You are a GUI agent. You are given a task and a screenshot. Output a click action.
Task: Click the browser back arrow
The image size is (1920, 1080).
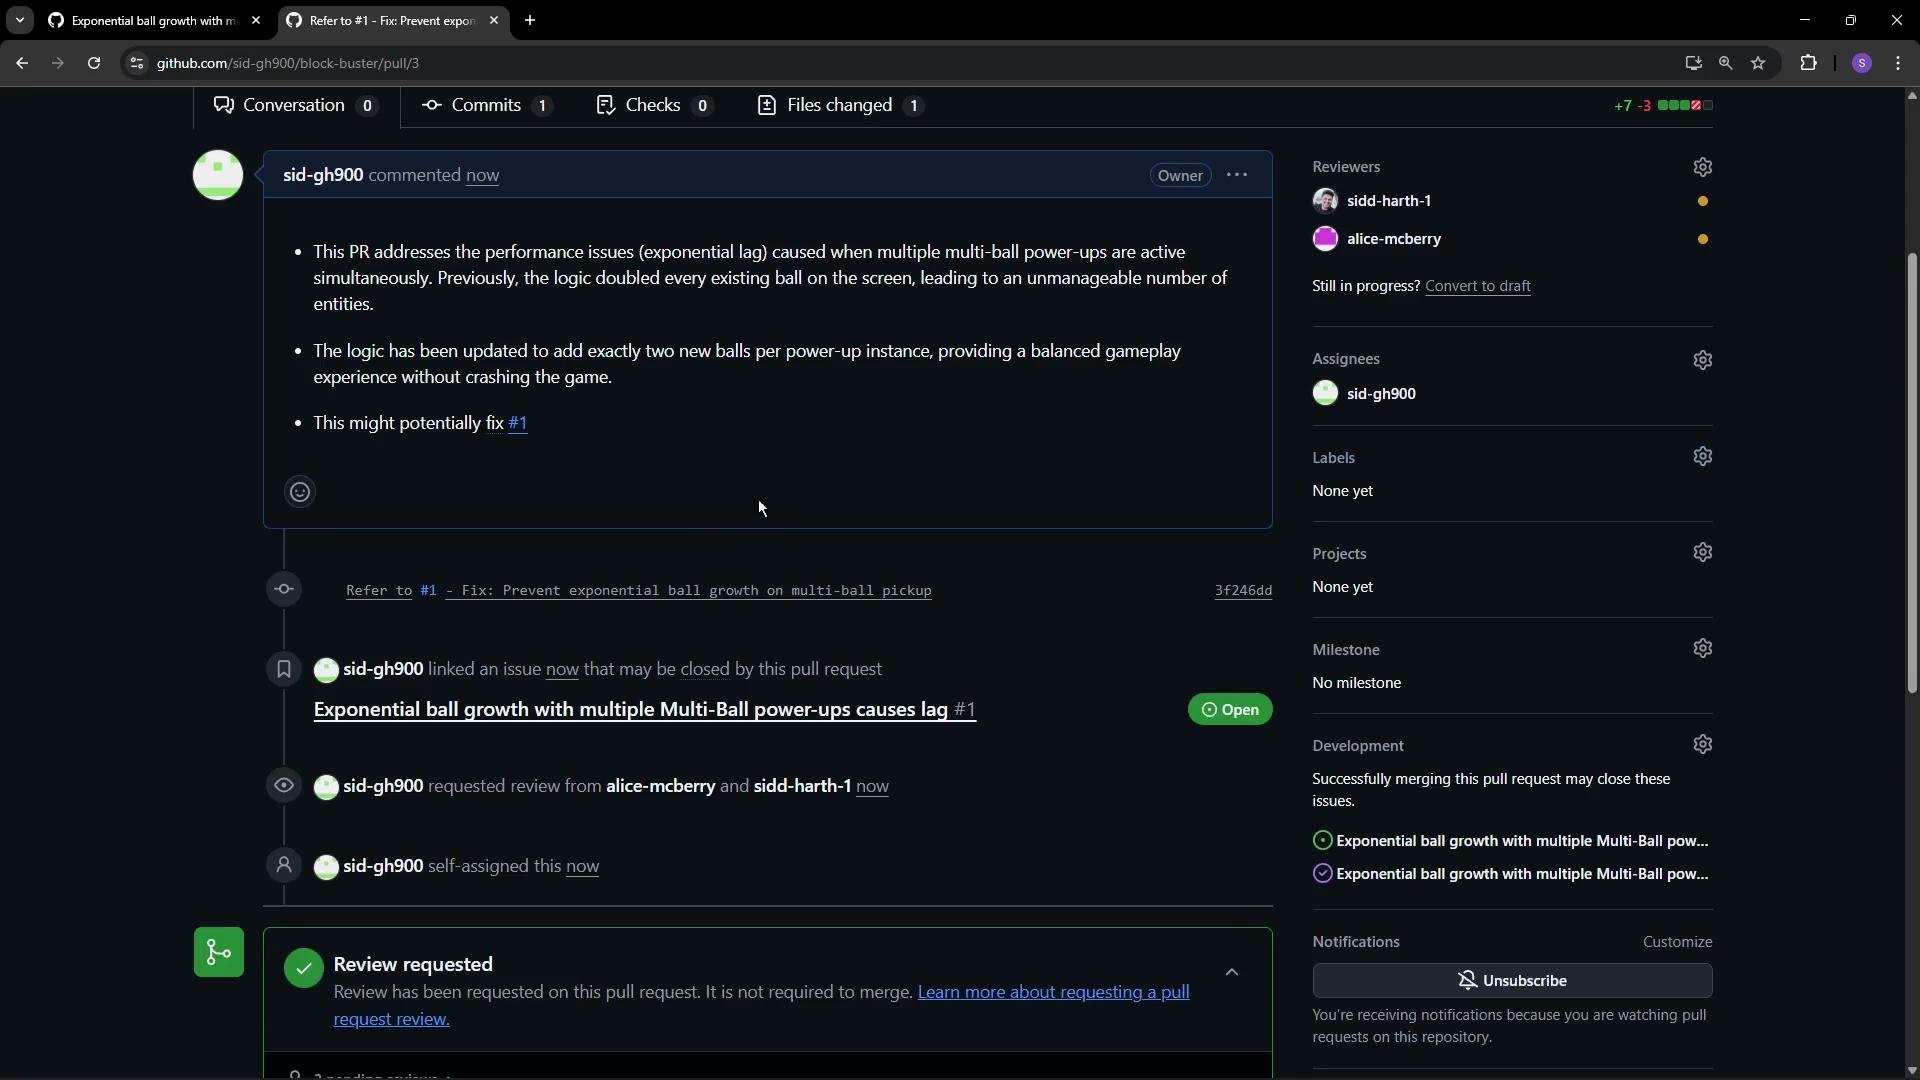coord(22,63)
